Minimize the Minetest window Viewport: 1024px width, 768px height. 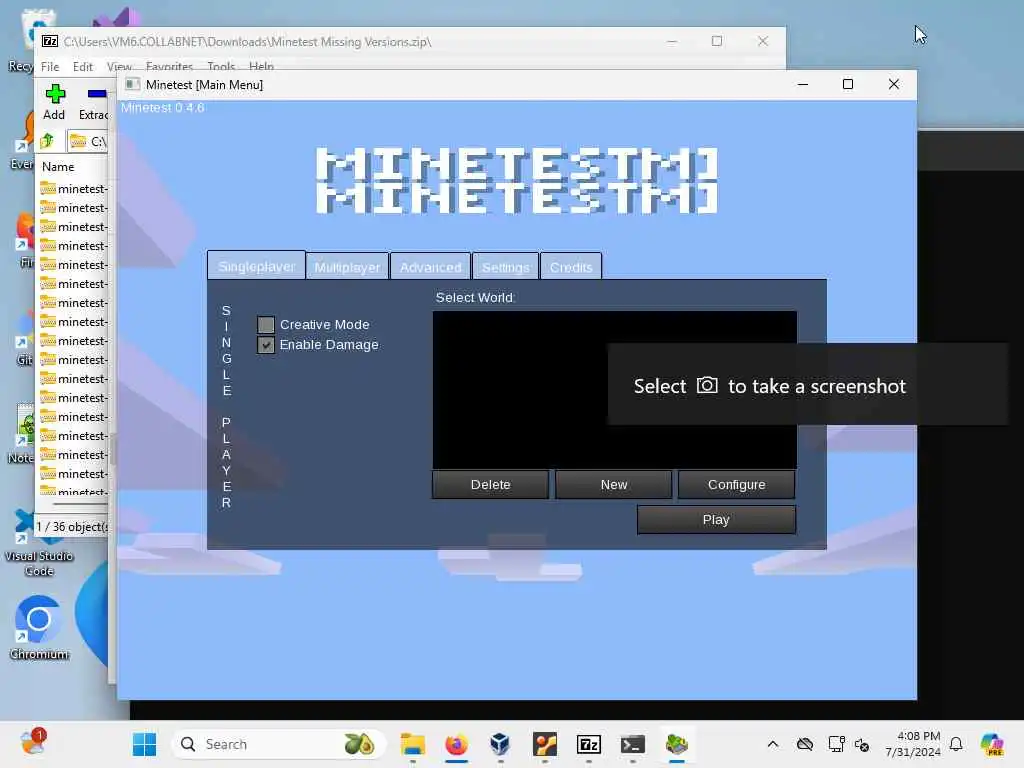(x=803, y=84)
